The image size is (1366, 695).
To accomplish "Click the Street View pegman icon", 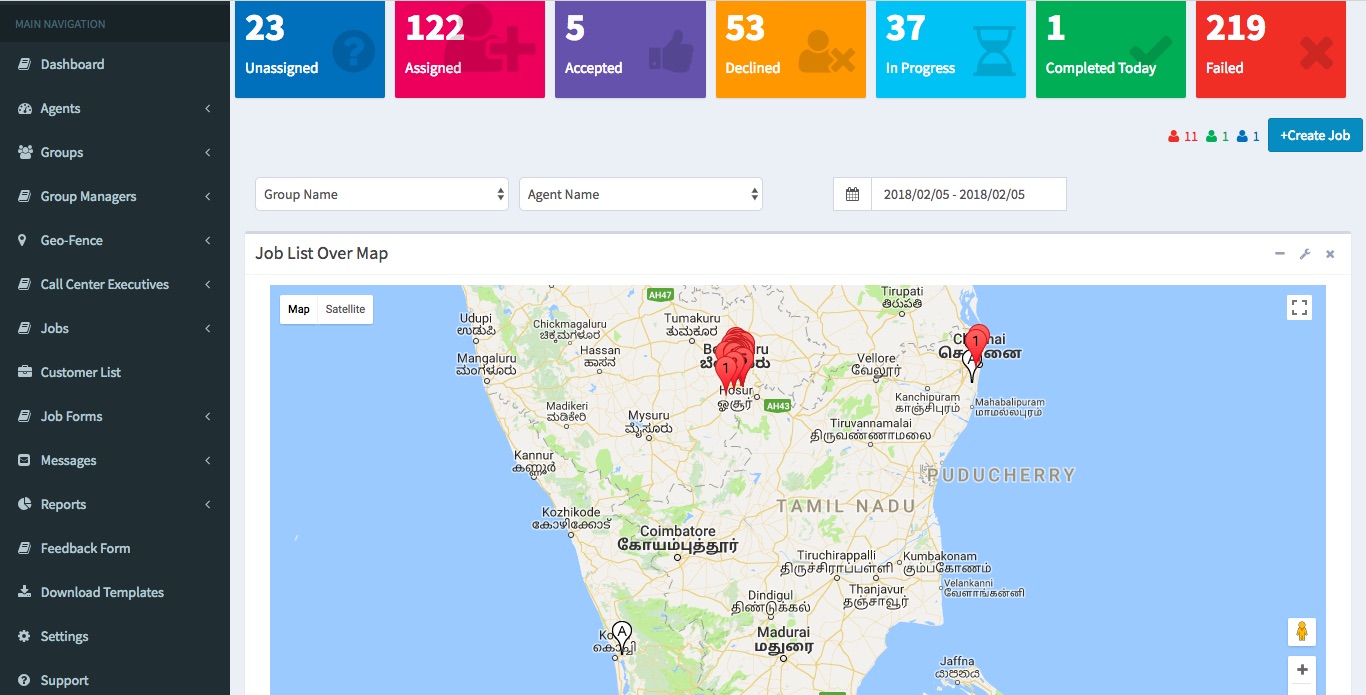I will [1301, 632].
